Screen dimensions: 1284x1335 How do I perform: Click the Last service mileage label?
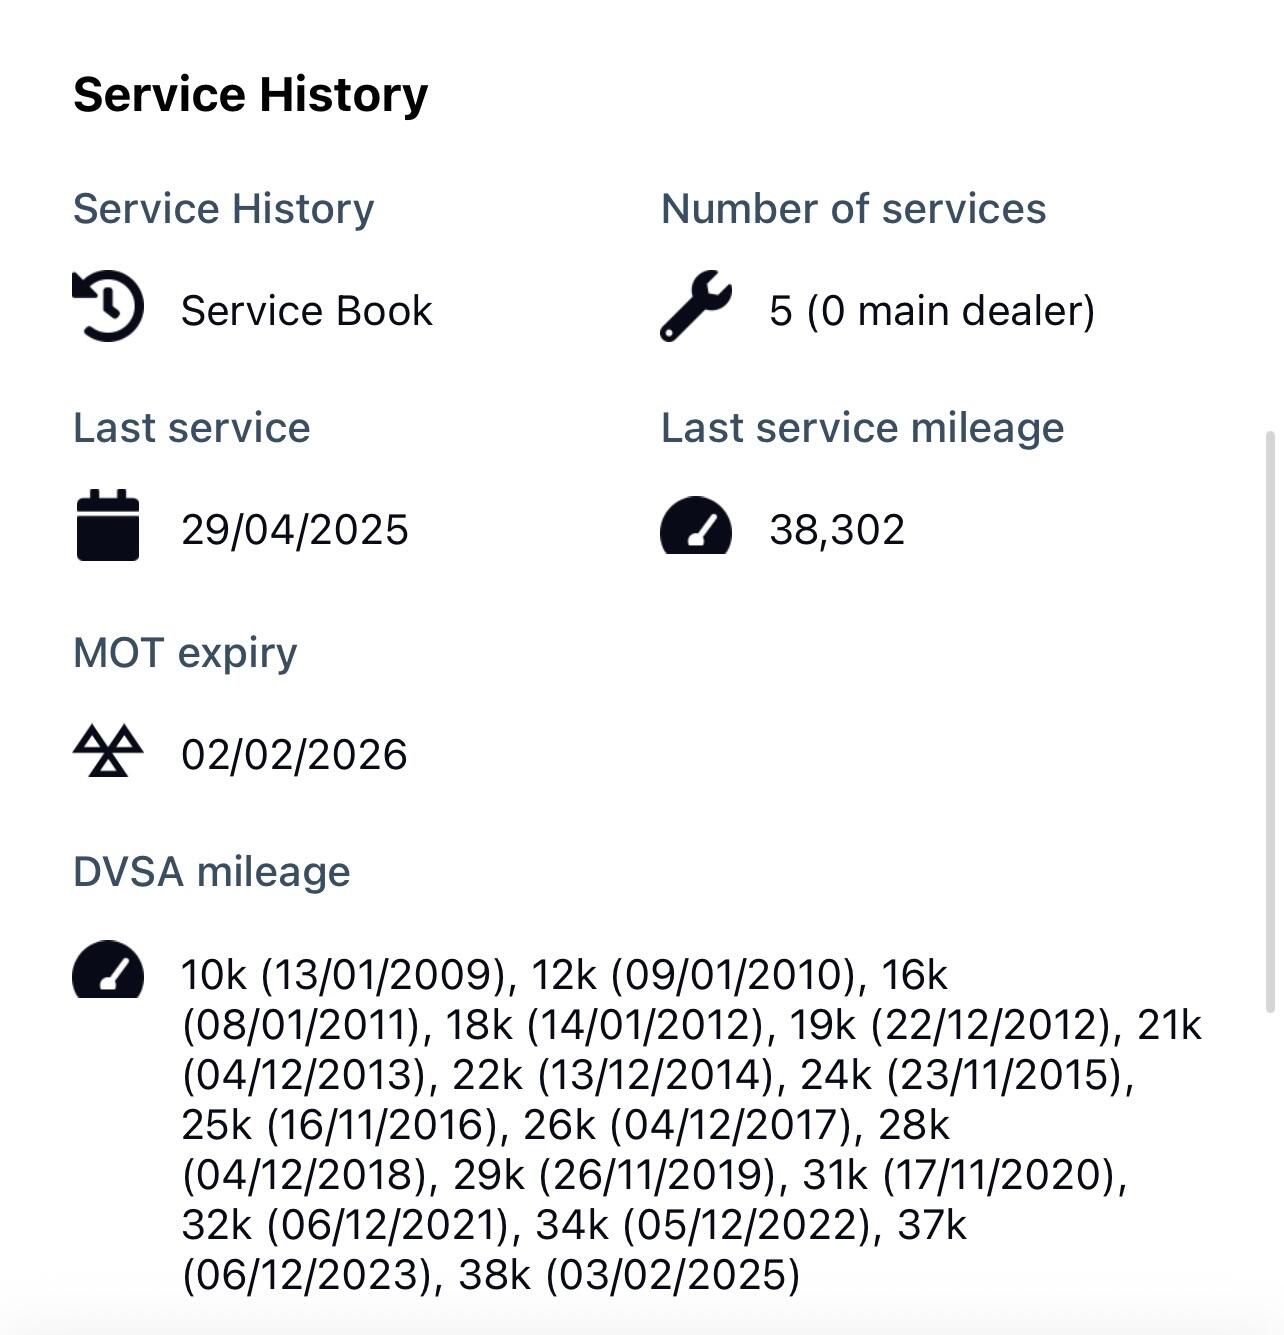(x=862, y=428)
